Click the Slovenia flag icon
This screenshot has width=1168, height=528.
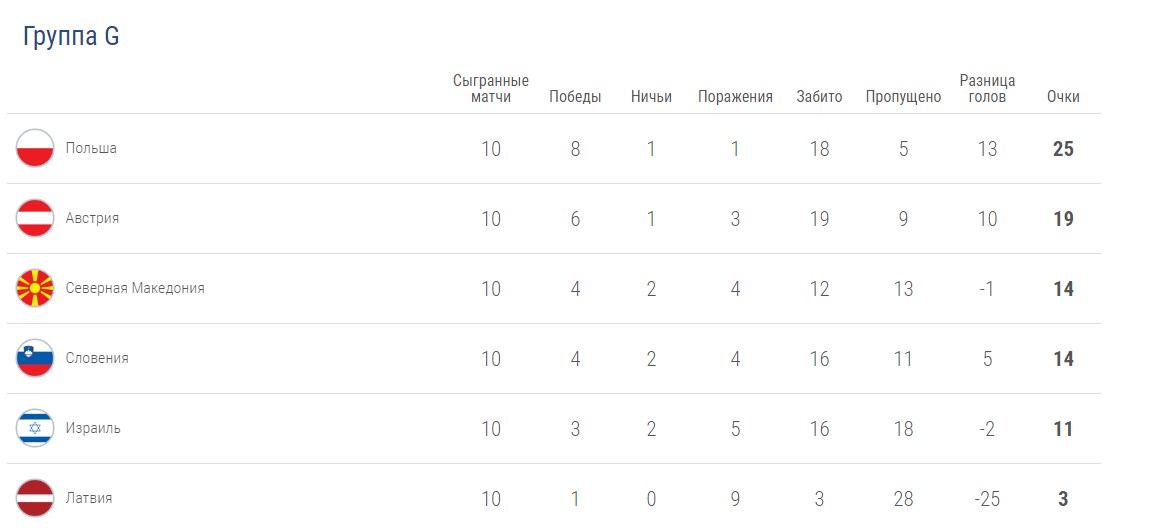tap(35, 358)
